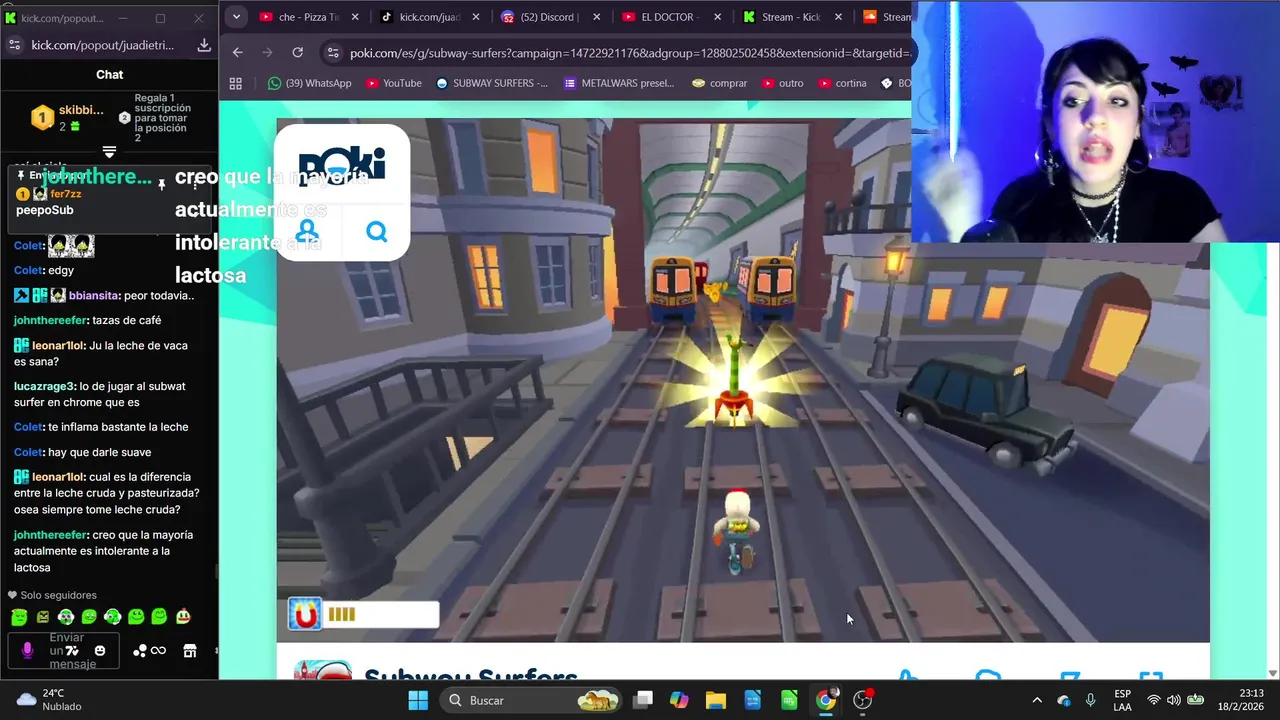
Task: Open the (39) WhatsApp bookmark
Action: 310,83
